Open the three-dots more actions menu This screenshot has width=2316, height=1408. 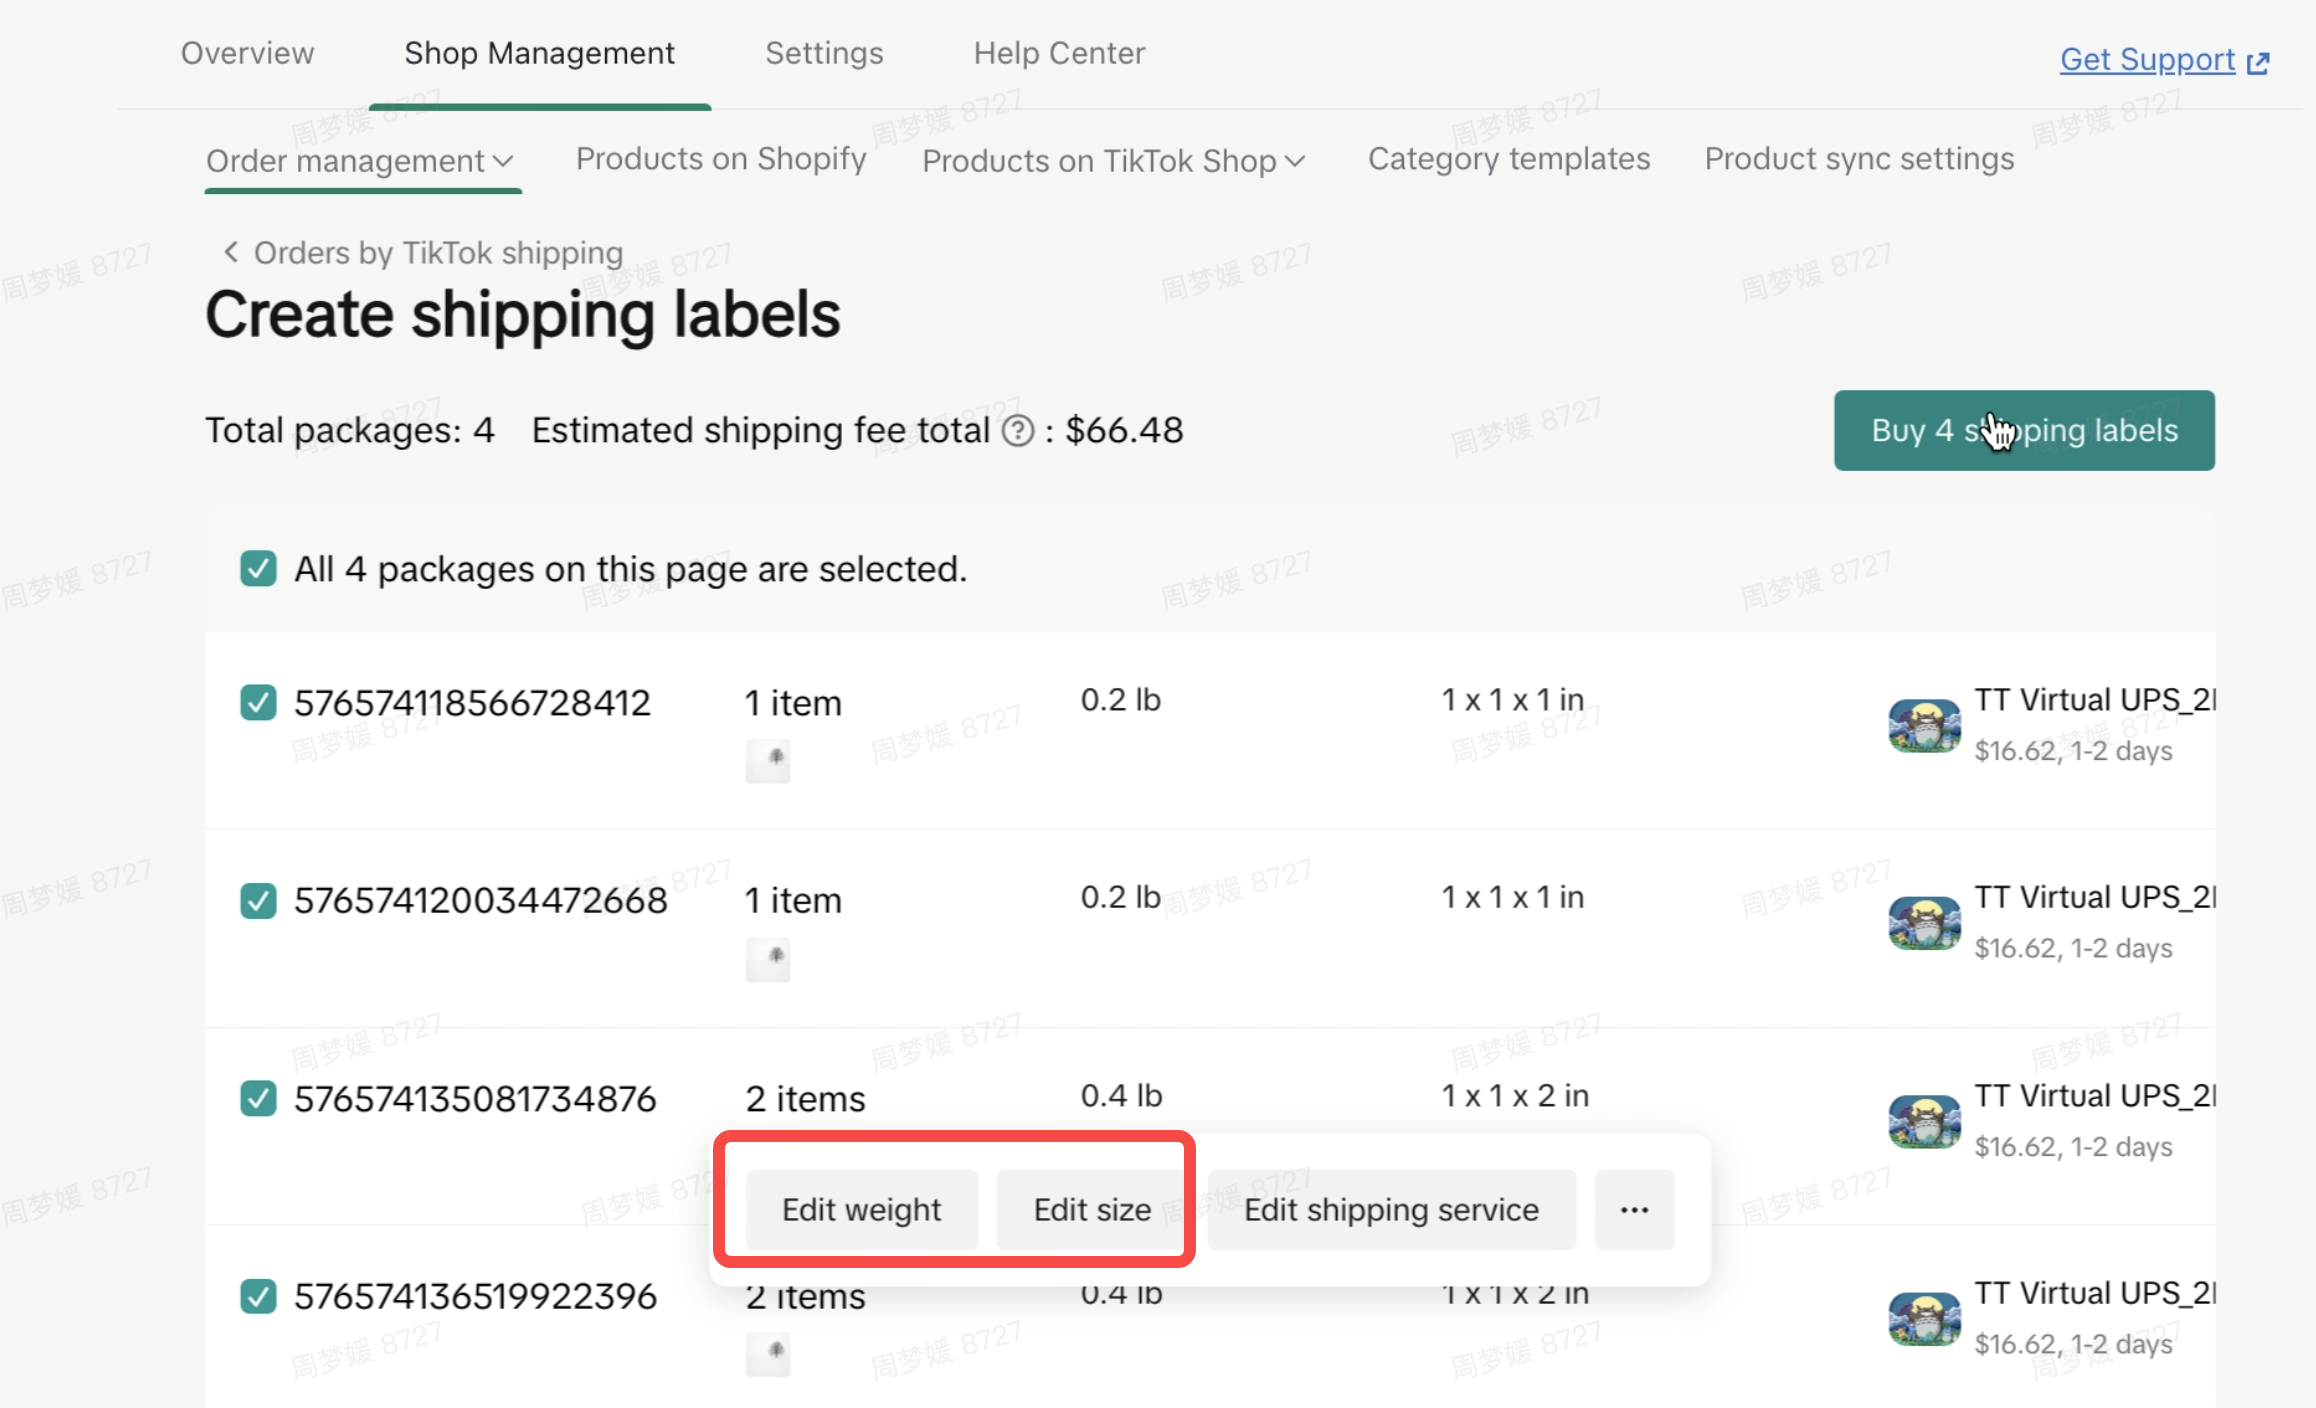(1634, 1210)
